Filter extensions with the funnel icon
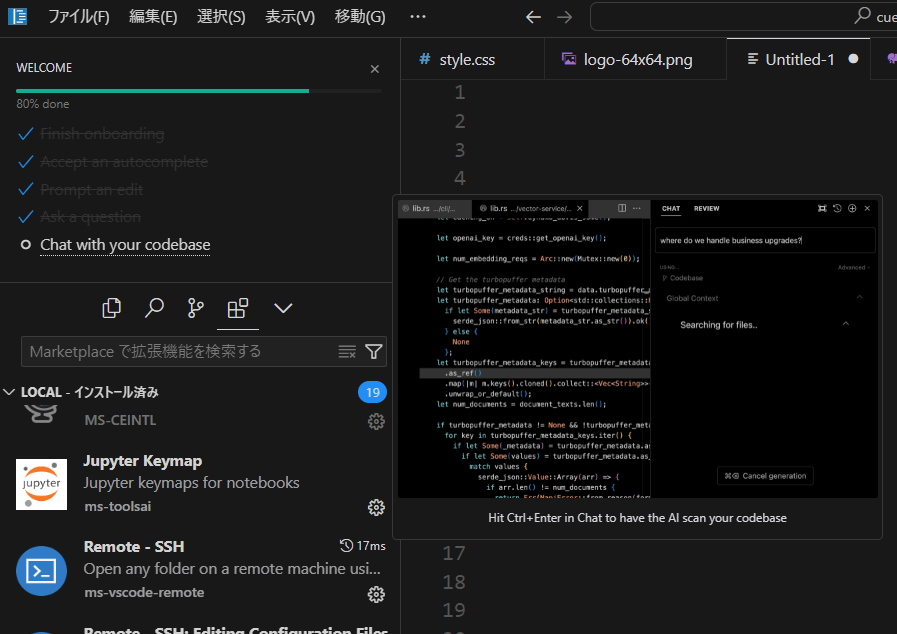Viewport: 897px width, 634px height. [374, 351]
